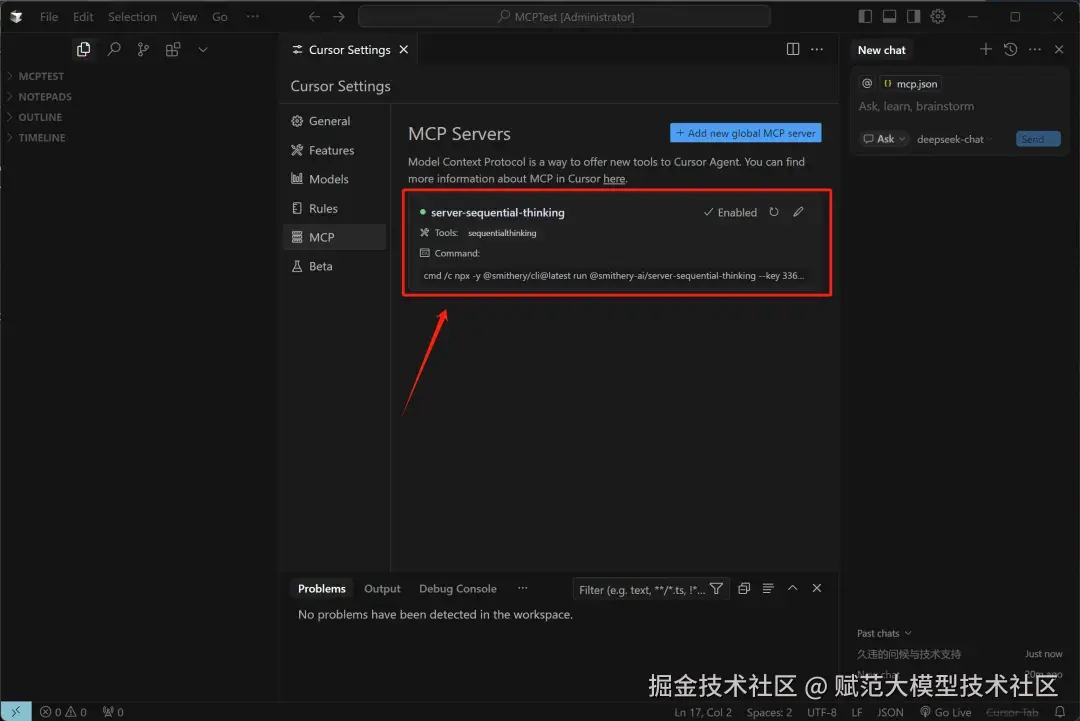Edit server-sequential-thinking with pencil icon
The image size is (1080, 721).
coord(798,212)
